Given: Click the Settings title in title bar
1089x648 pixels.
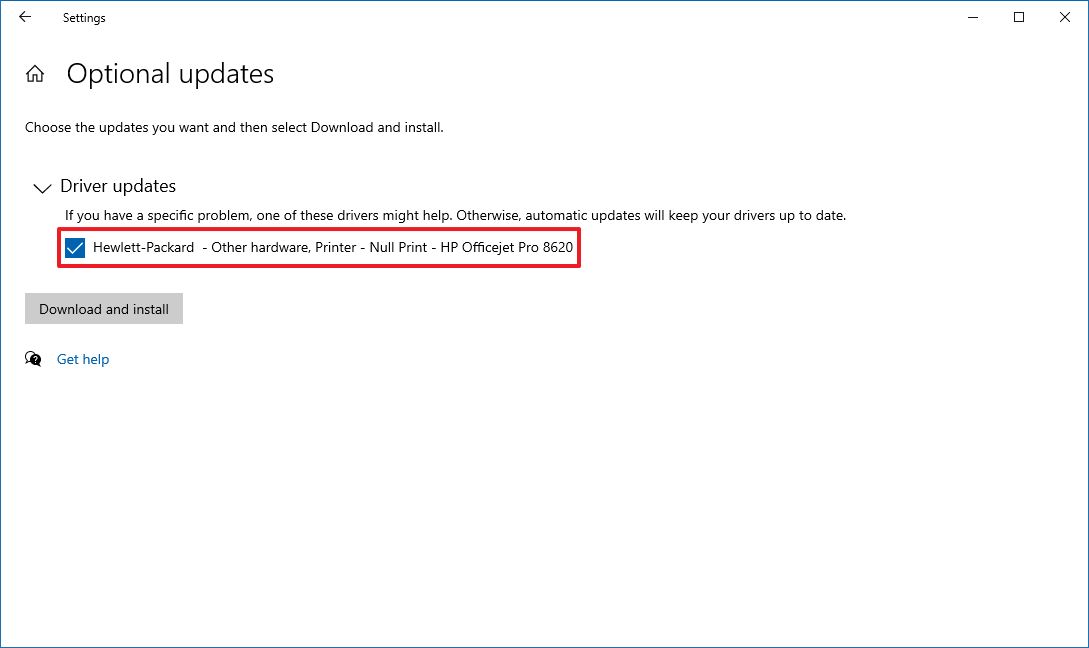Looking at the screenshot, I should coord(84,18).
